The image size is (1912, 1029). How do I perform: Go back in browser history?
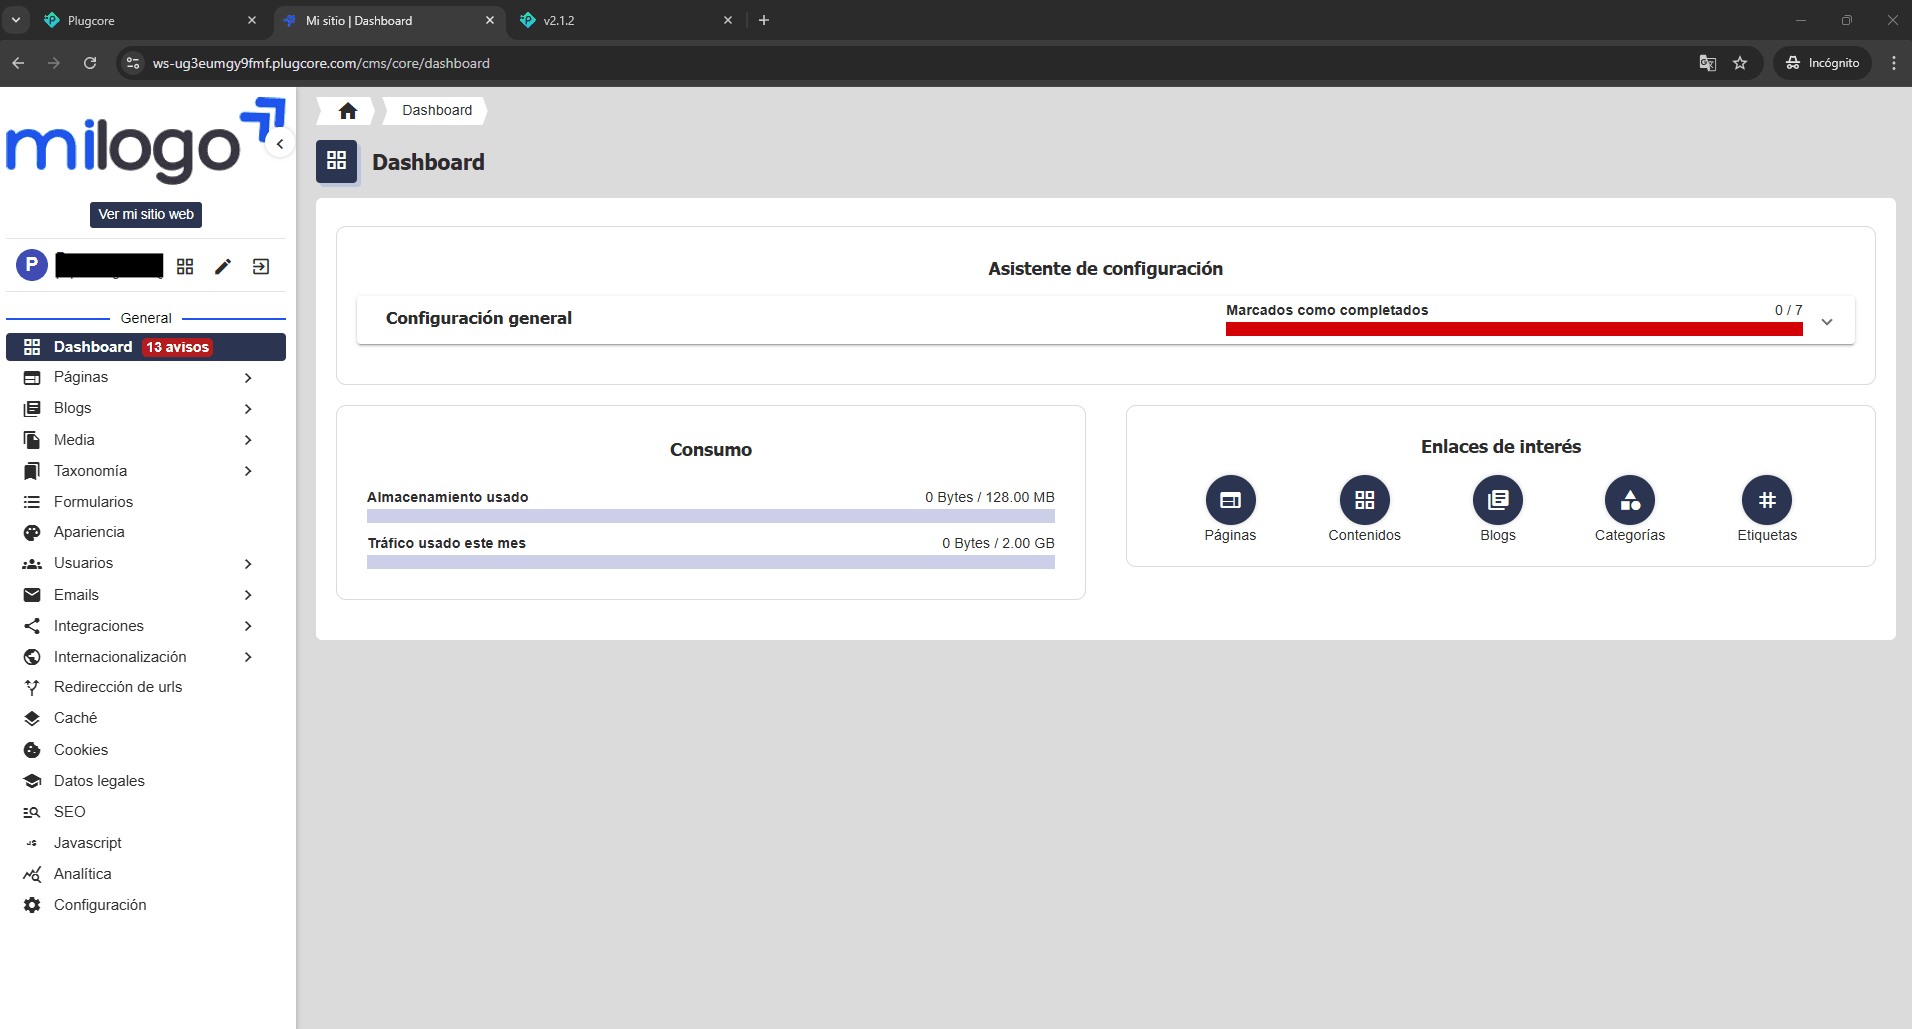point(18,63)
